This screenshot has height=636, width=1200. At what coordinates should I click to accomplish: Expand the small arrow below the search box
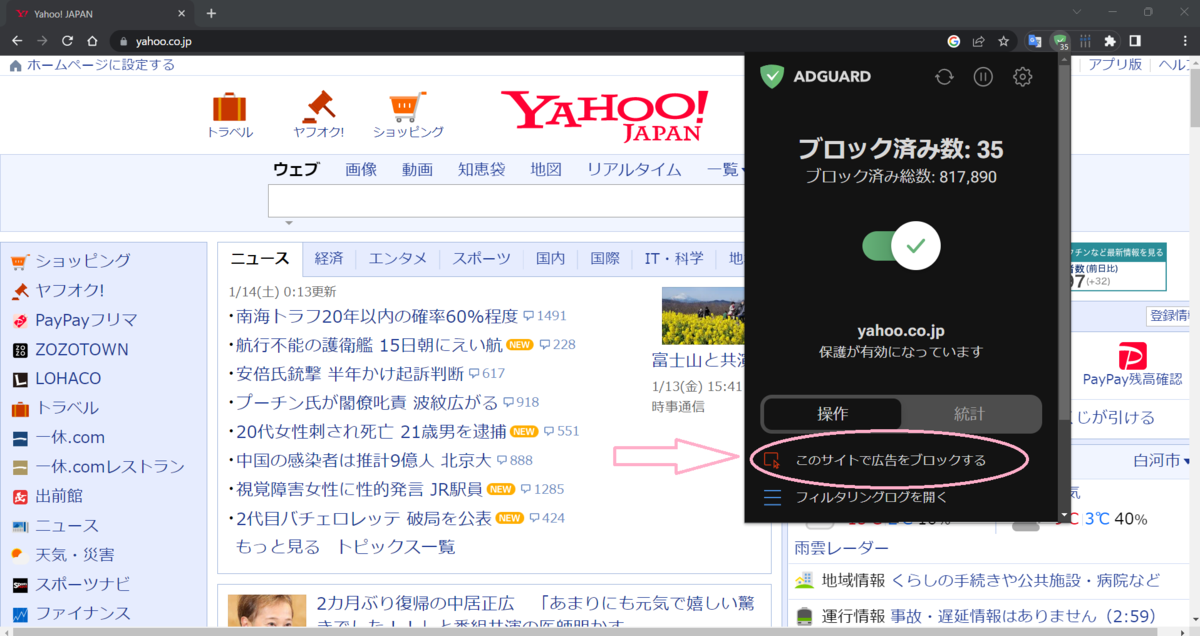tap(288, 223)
